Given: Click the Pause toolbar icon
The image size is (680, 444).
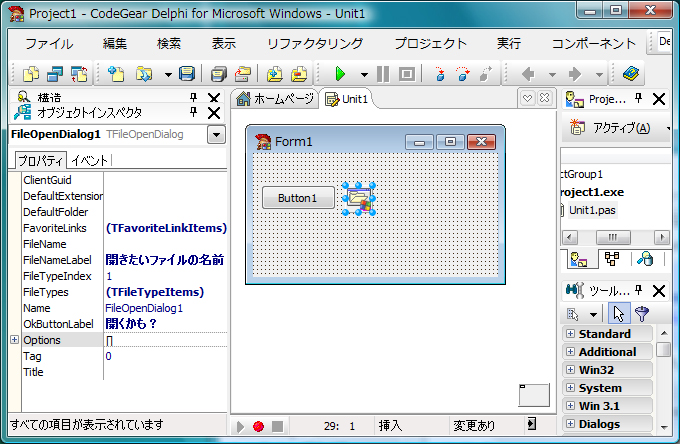Looking at the screenshot, I should [383, 74].
